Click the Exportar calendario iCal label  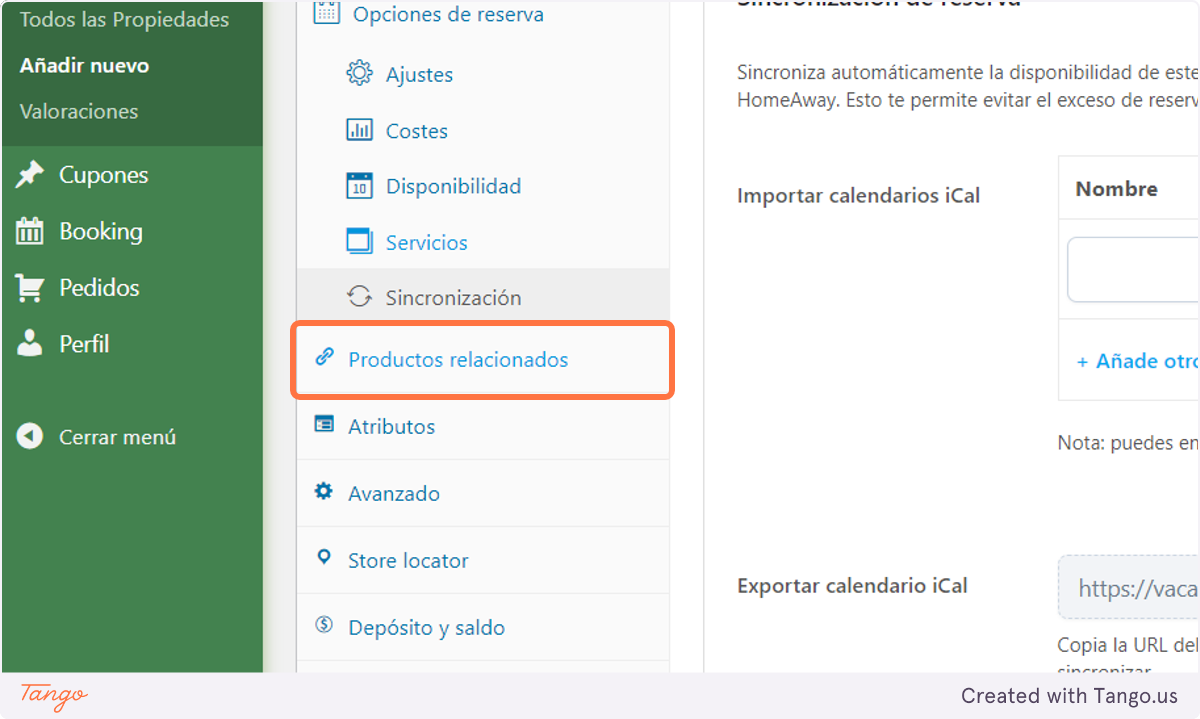pyautogui.click(x=852, y=586)
